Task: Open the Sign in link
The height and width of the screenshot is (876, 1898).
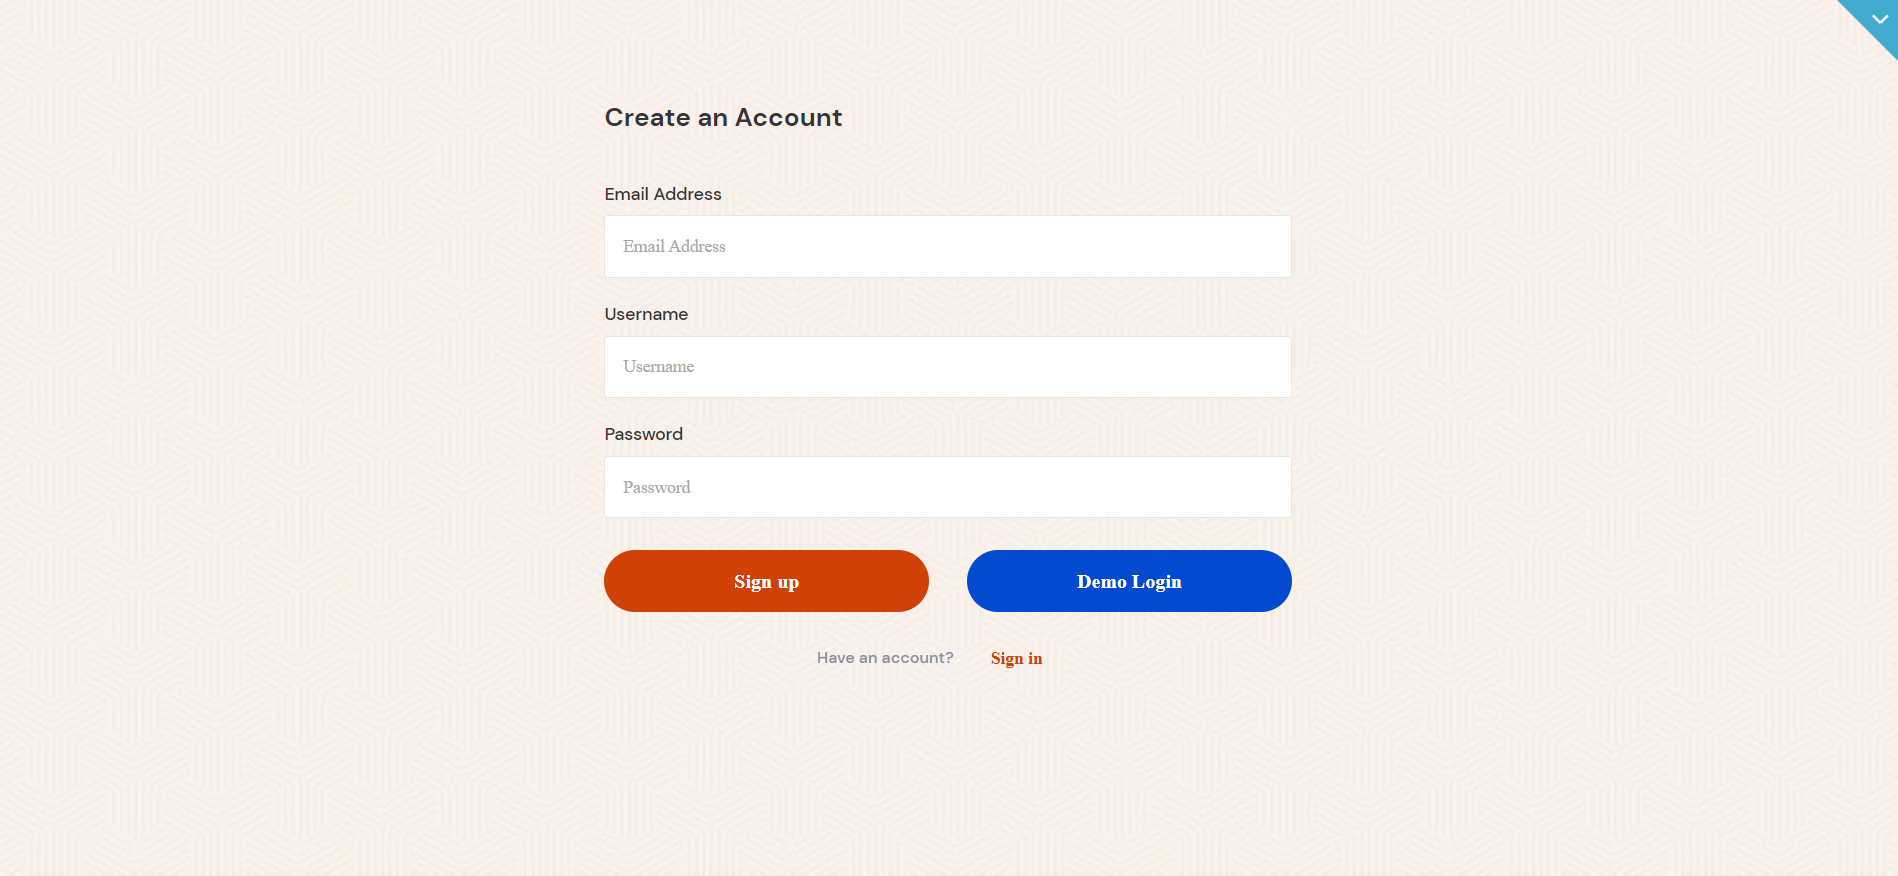Action: (x=1016, y=658)
